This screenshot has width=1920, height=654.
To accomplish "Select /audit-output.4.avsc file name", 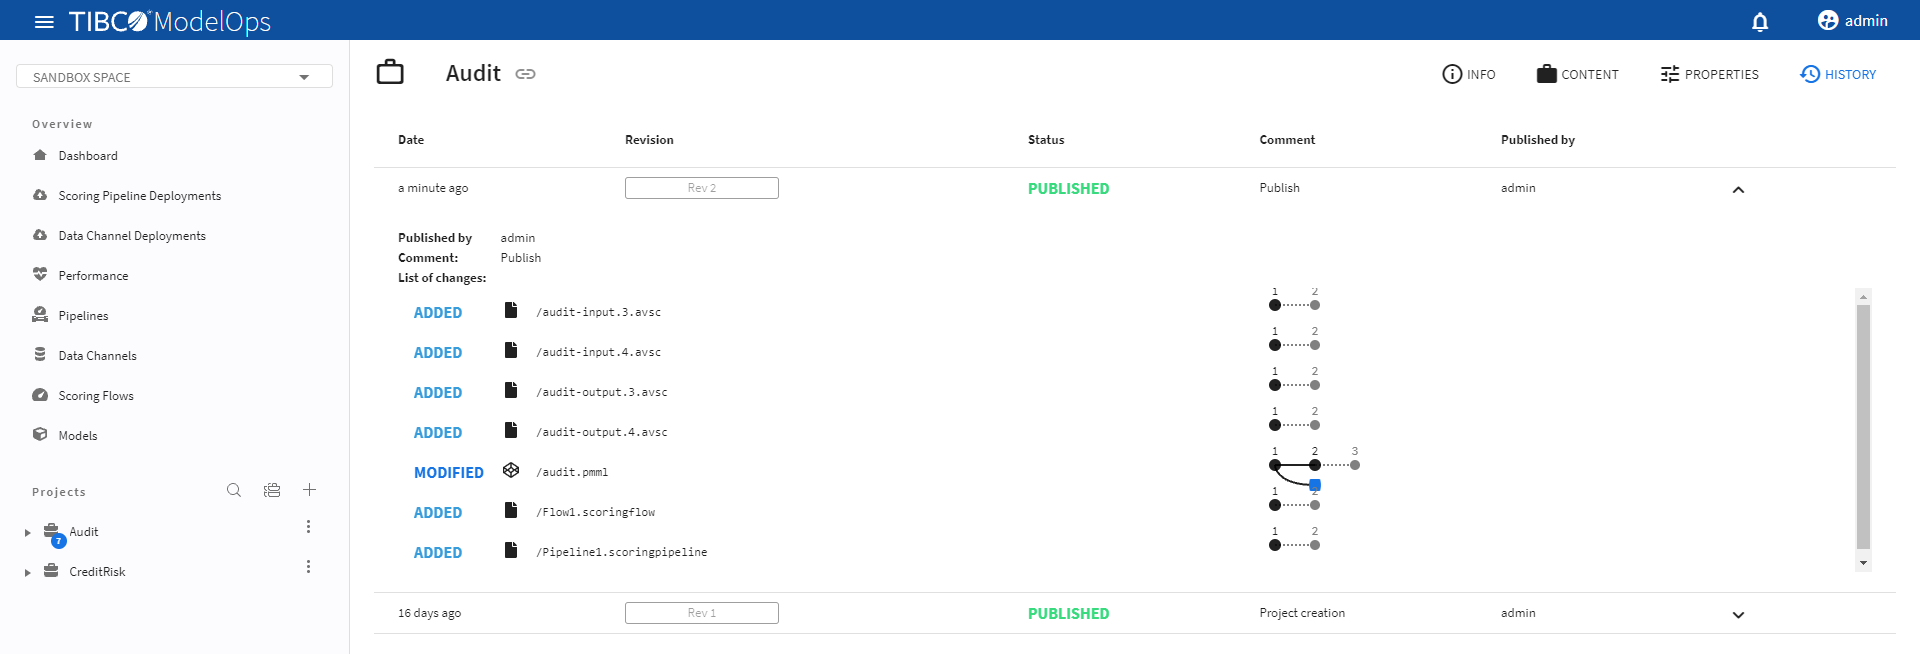I will click(x=602, y=432).
